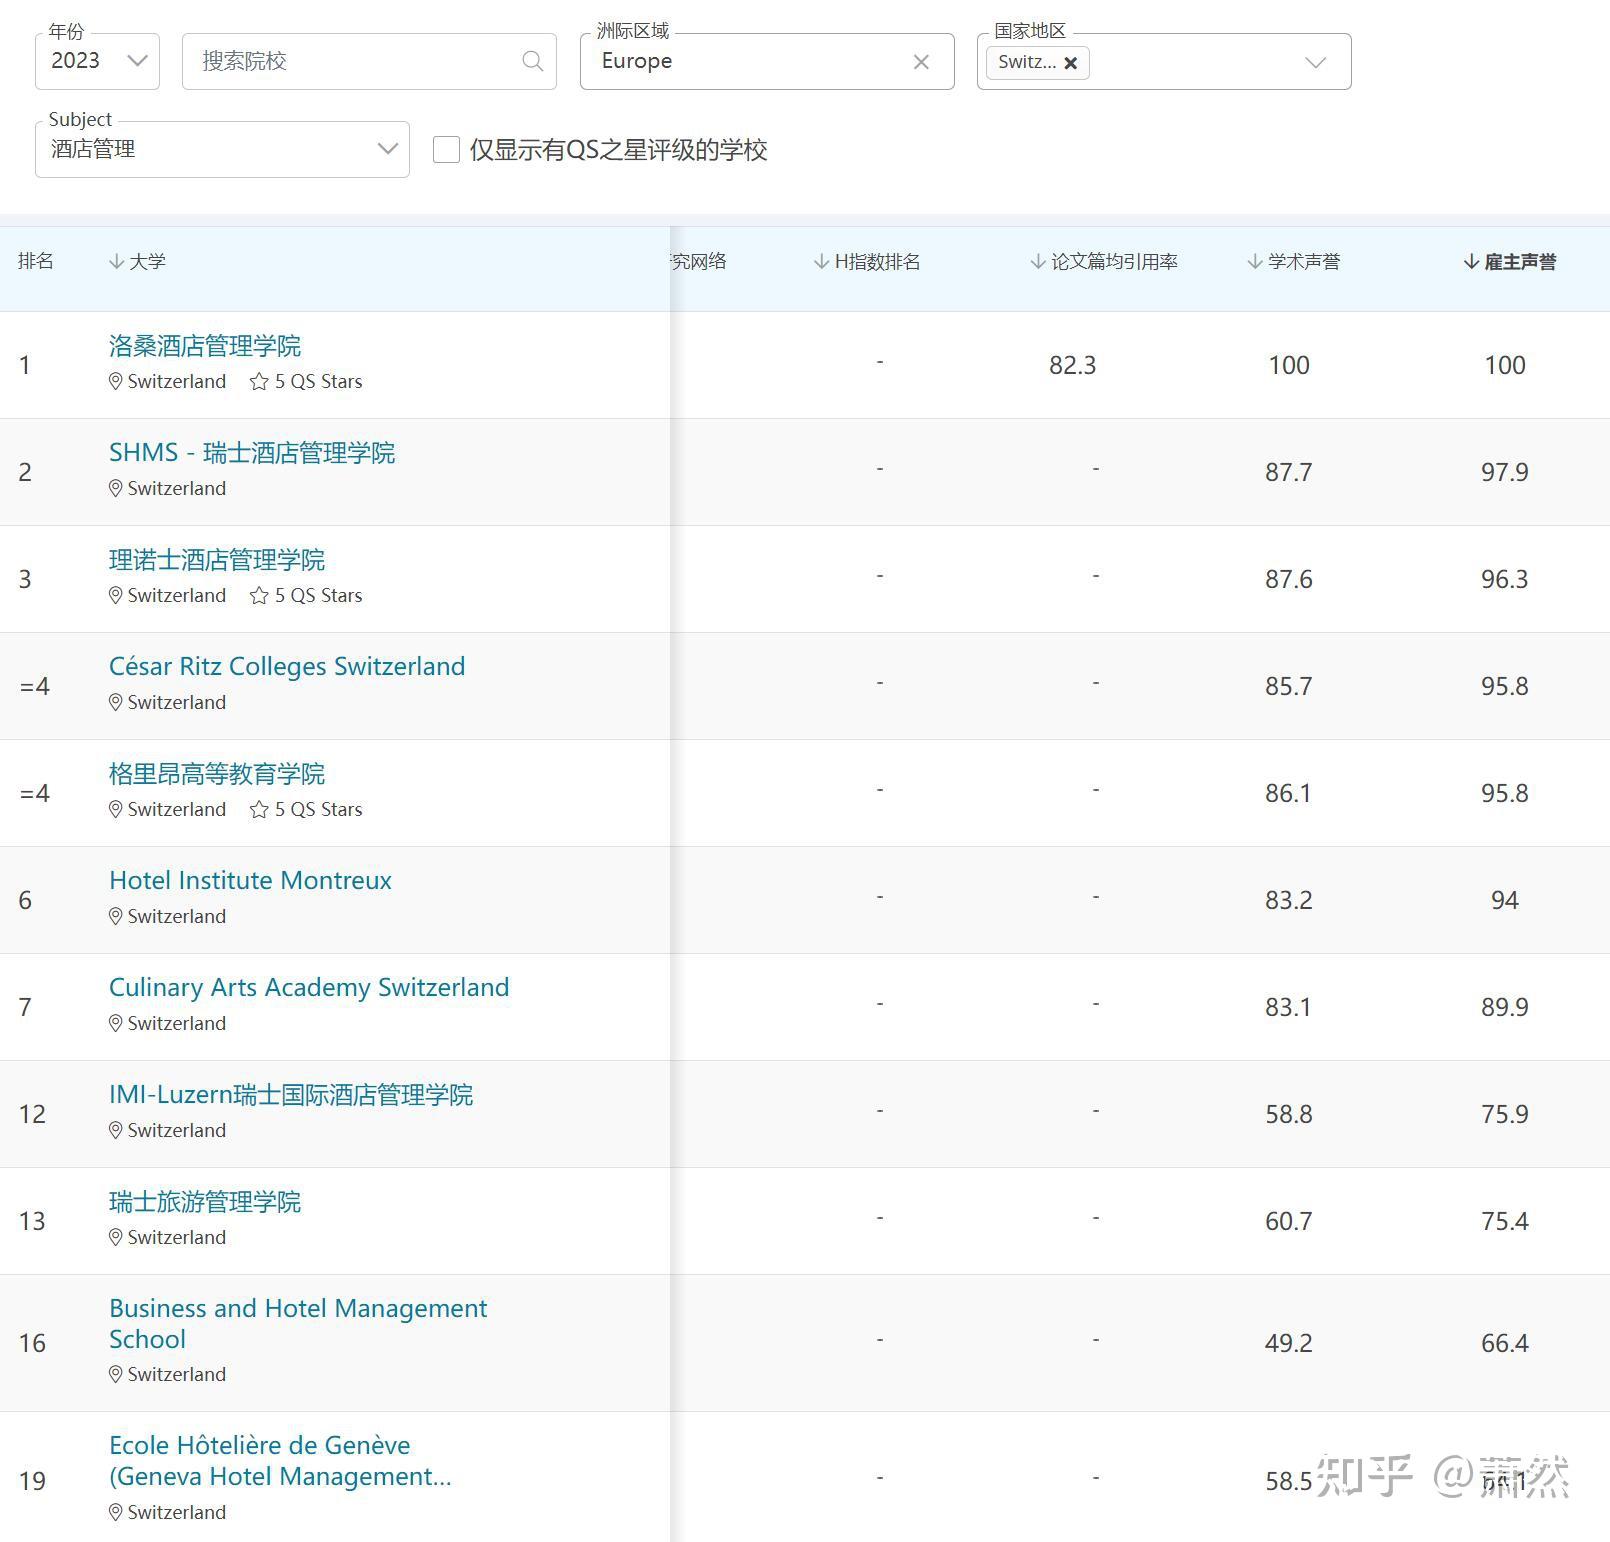Click the 89.9 employer reputation value

(1504, 1007)
